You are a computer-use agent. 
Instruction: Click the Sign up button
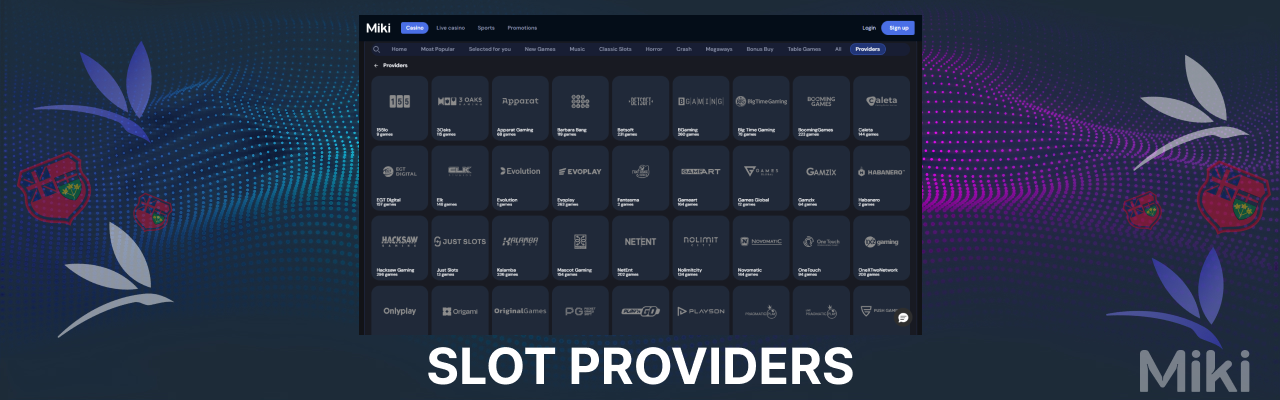pyautogui.click(x=898, y=28)
